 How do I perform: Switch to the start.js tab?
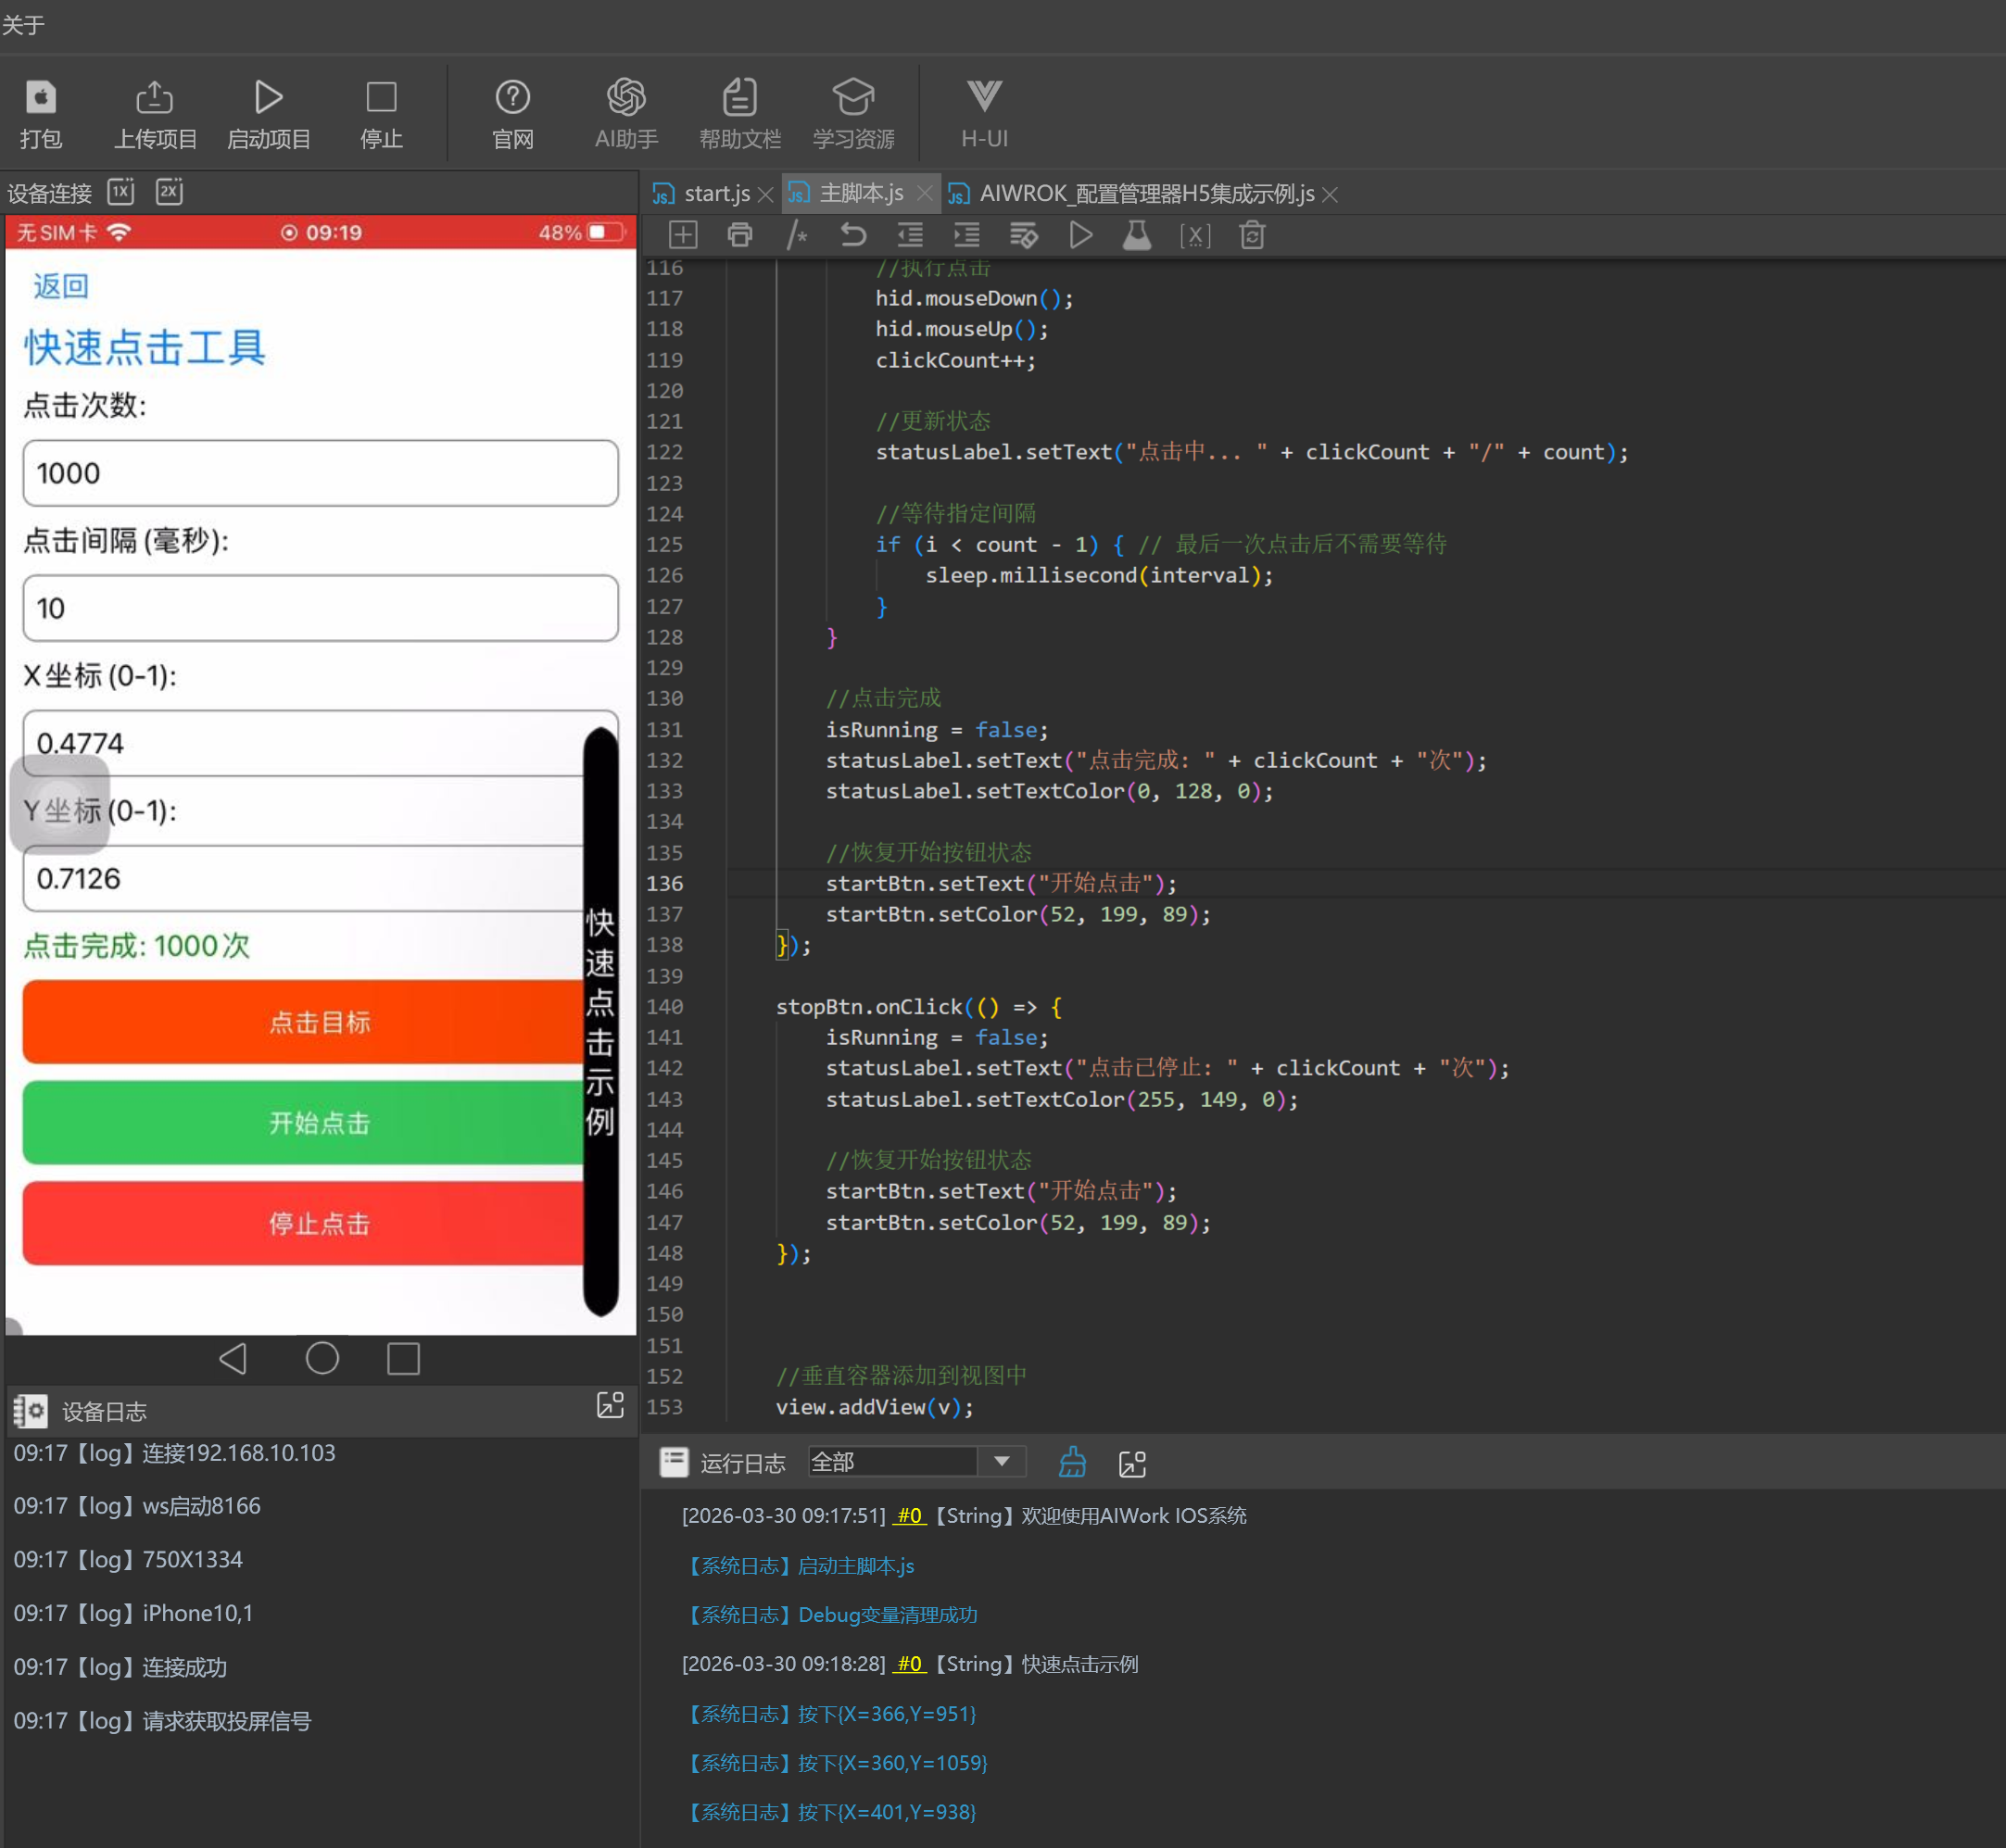tap(715, 193)
